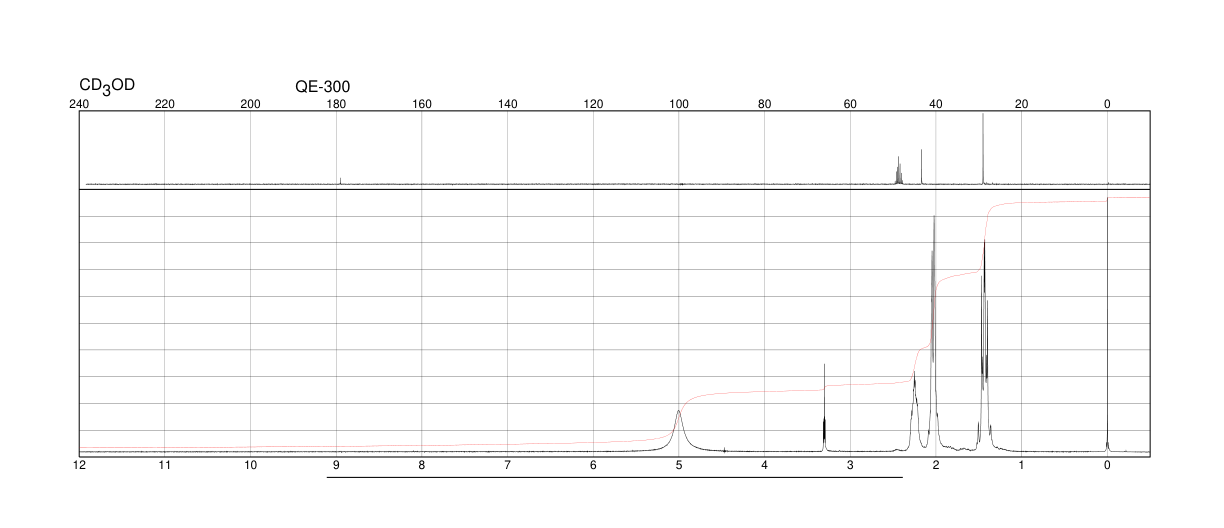Click the carbonyl carbon peak near 180
Image resolution: width=1224 pixels, height=528 pixels.
[x=341, y=181]
